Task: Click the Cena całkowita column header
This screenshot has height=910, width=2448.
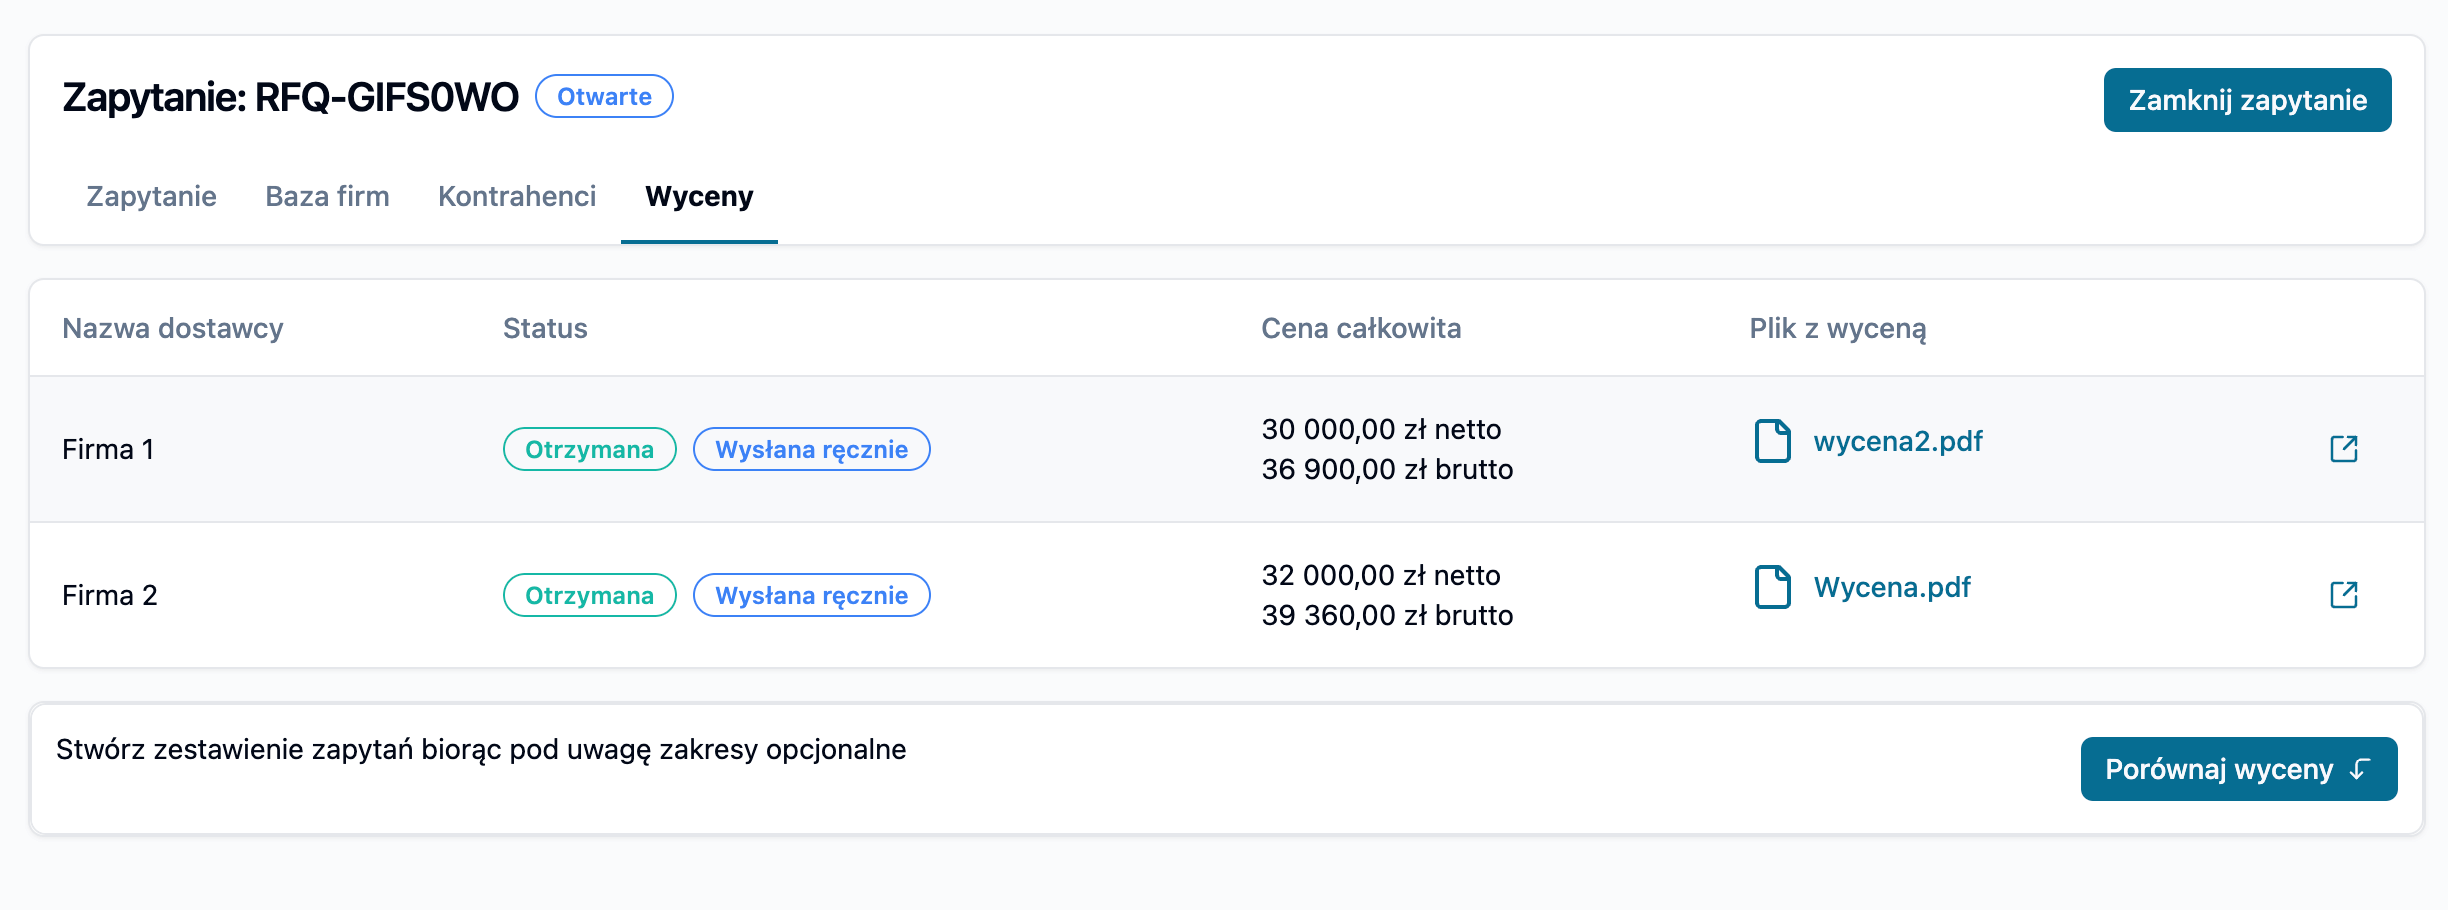Action: pos(1360,328)
